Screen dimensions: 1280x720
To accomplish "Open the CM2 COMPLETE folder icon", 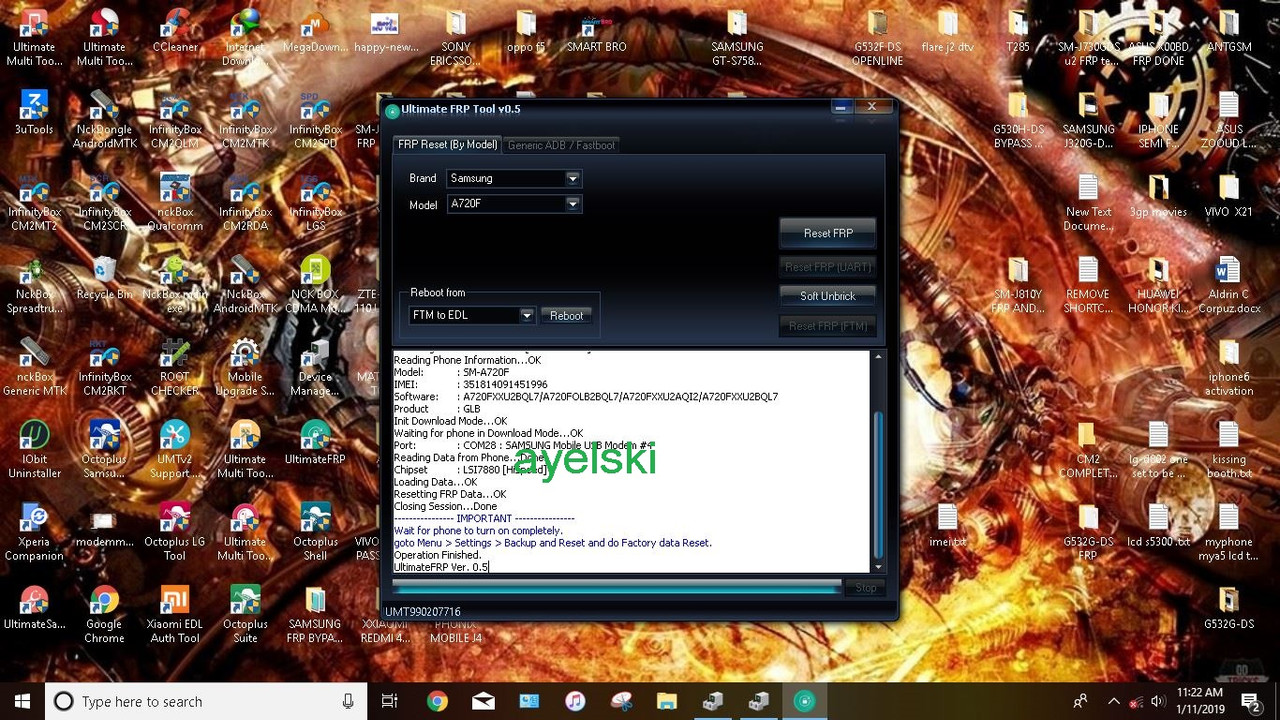I will click(1087, 450).
